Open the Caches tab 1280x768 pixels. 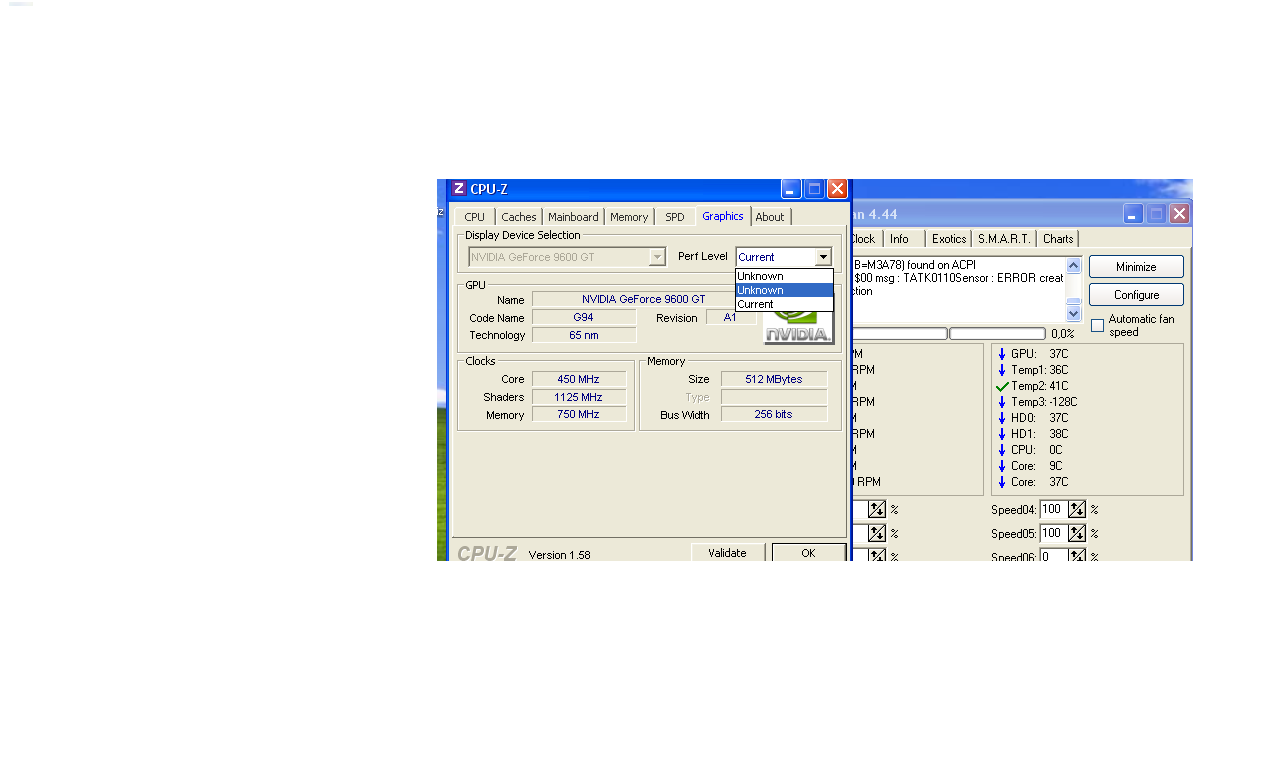coord(519,217)
